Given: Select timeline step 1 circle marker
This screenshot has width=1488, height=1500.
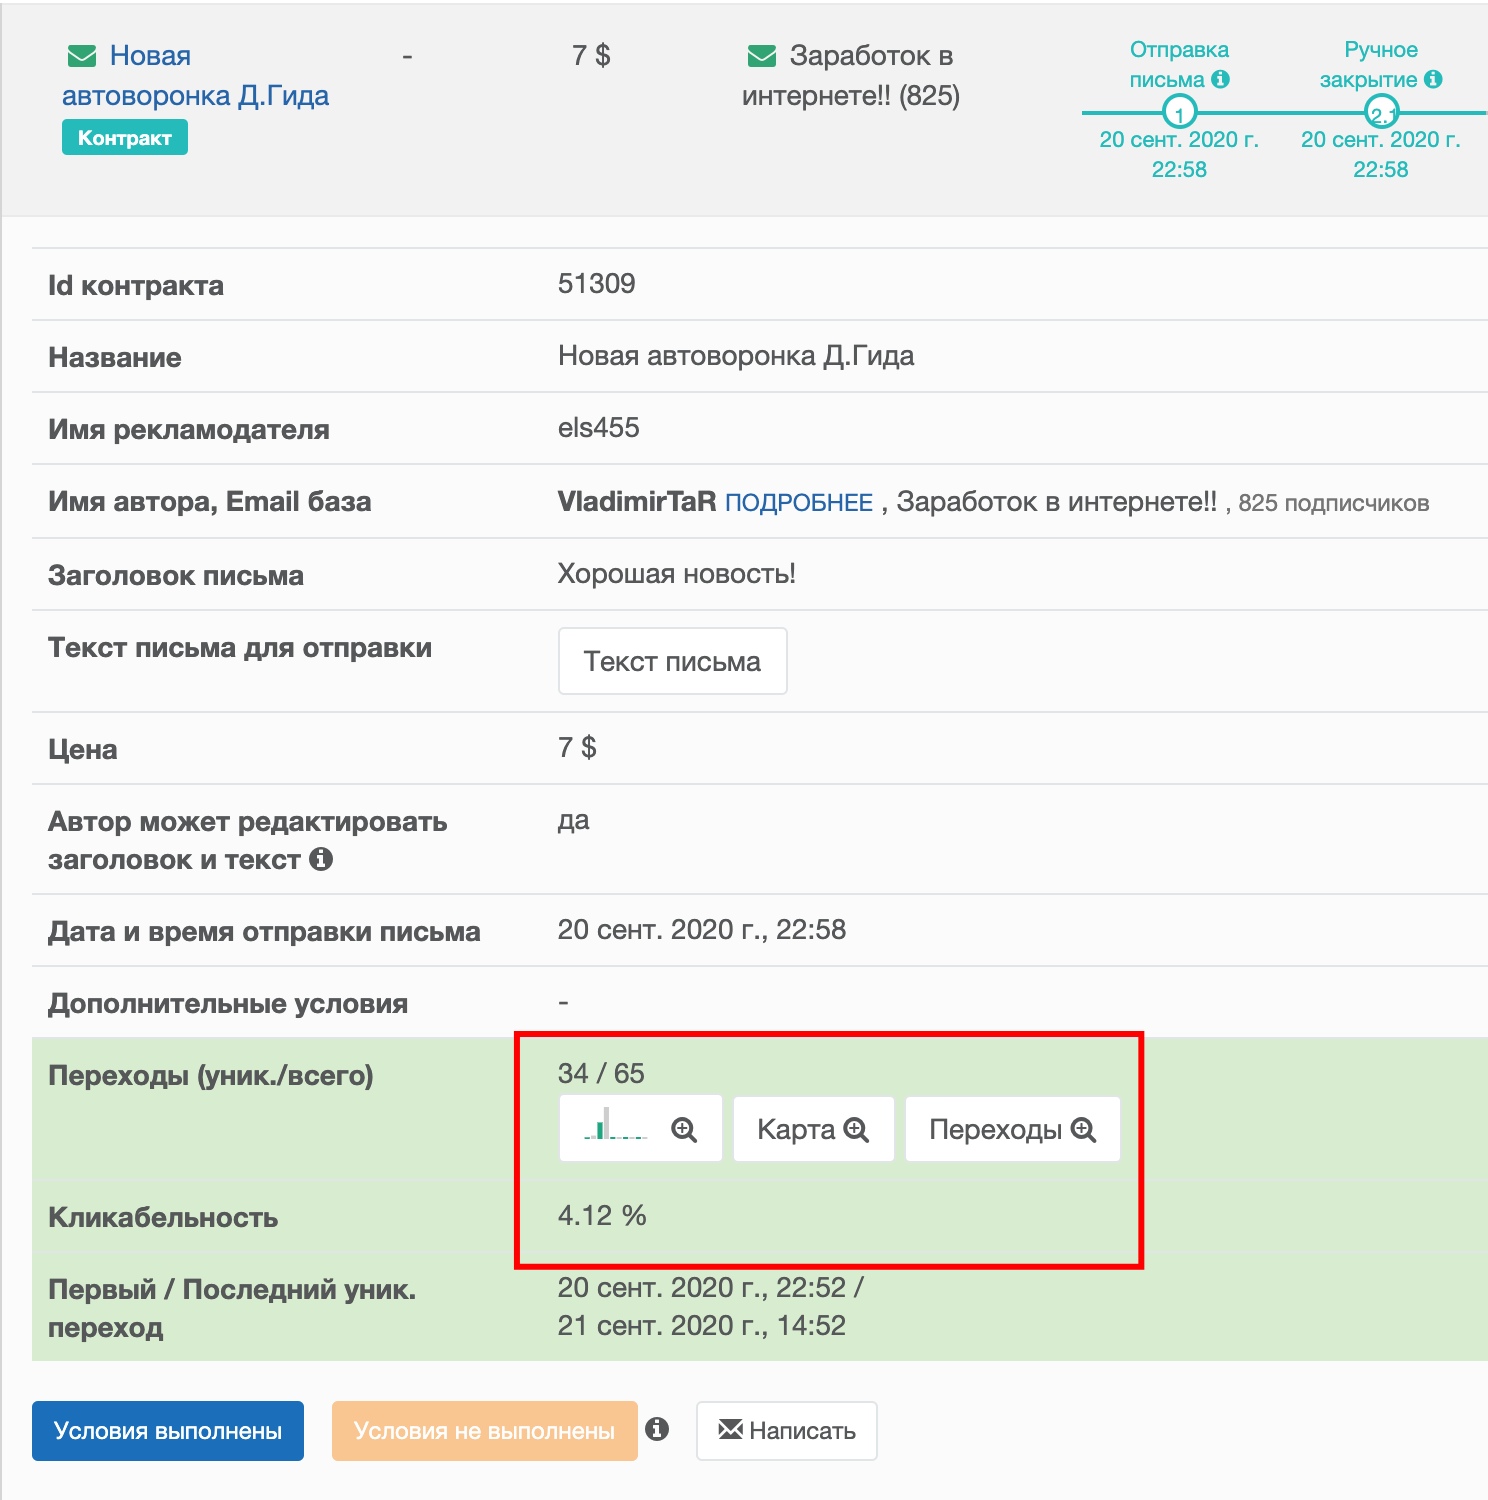Looking at the screenshot, I should 1180,112.
